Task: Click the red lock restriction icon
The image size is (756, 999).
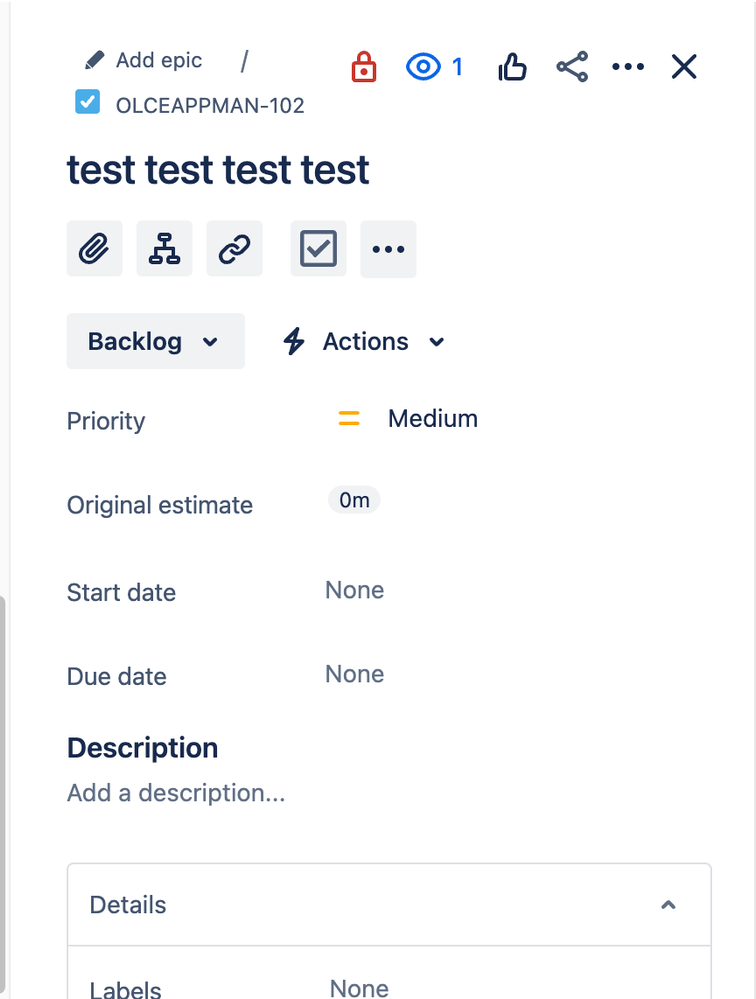Action: [x=364, y=67]
